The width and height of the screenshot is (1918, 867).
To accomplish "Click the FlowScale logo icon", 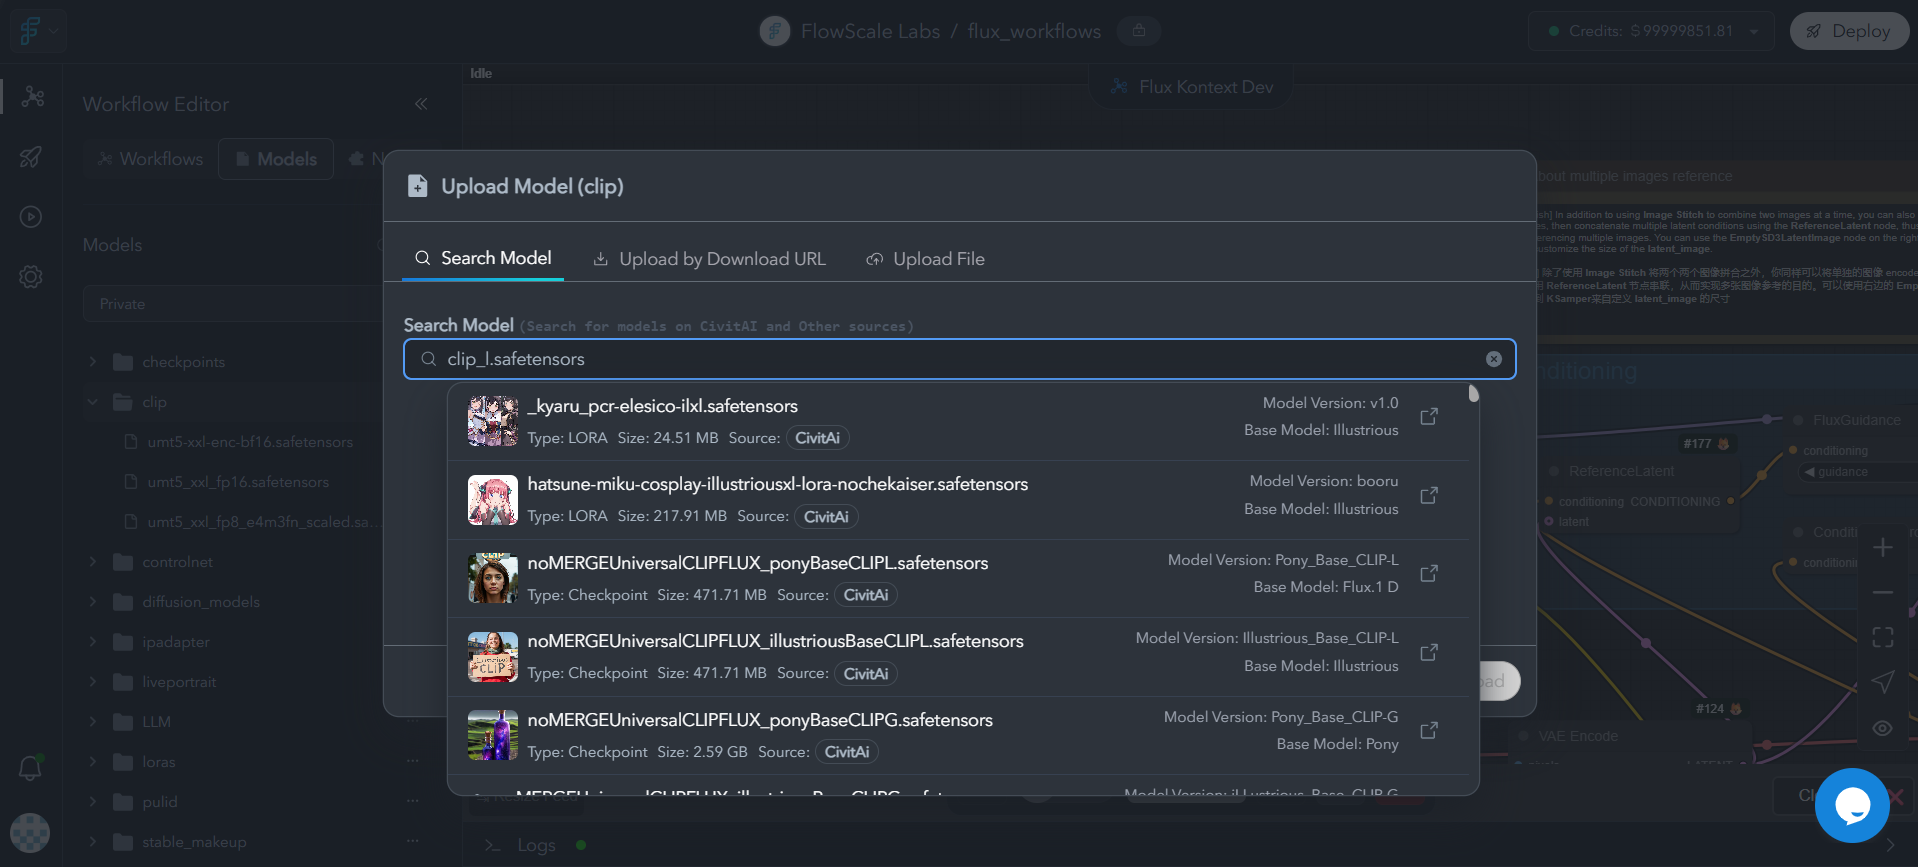I will [30, 31].
